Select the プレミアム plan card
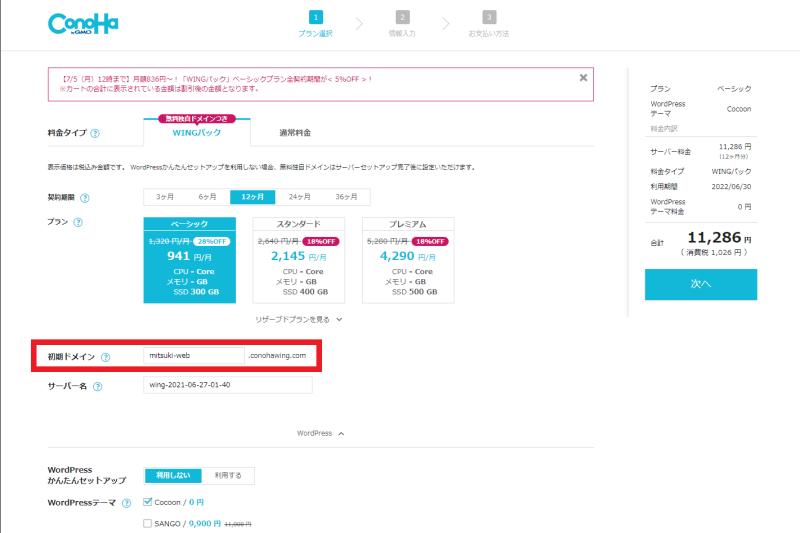800x533 pixels. 408,260
